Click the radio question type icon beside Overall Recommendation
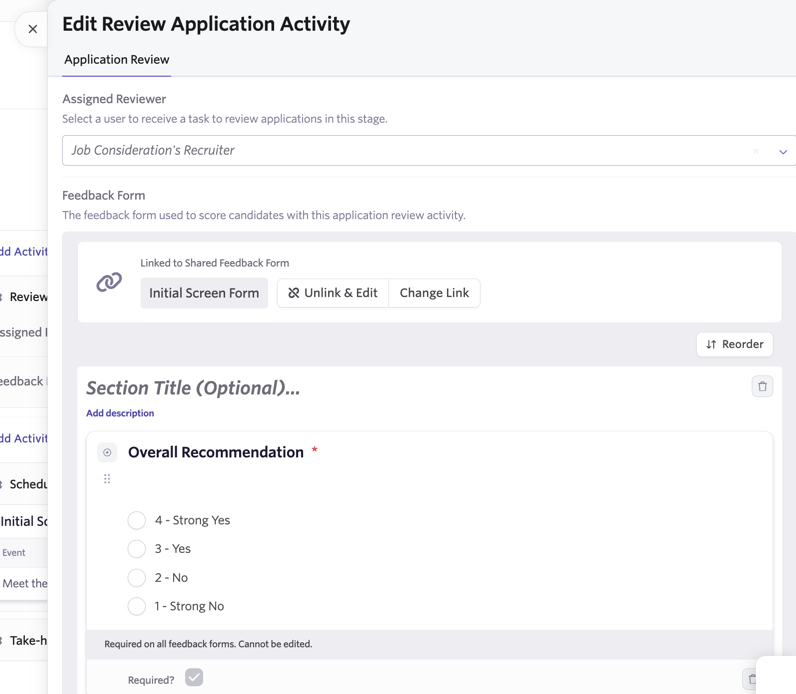796x694 pixels. (107, 452)
